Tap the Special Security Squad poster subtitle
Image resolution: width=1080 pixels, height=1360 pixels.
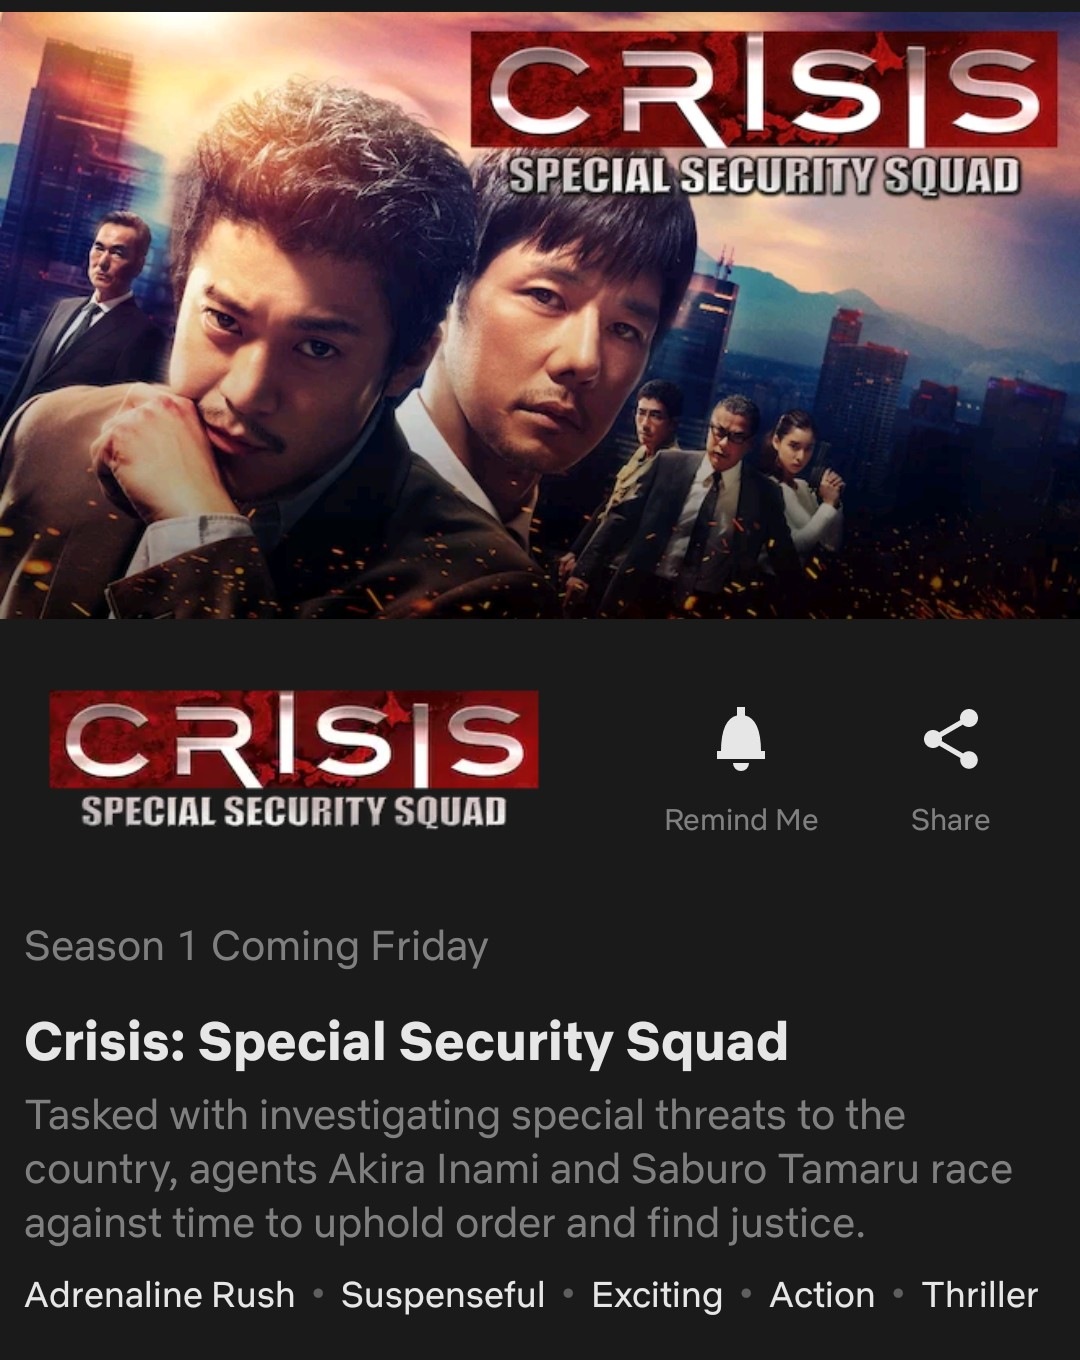coord(764,176)
